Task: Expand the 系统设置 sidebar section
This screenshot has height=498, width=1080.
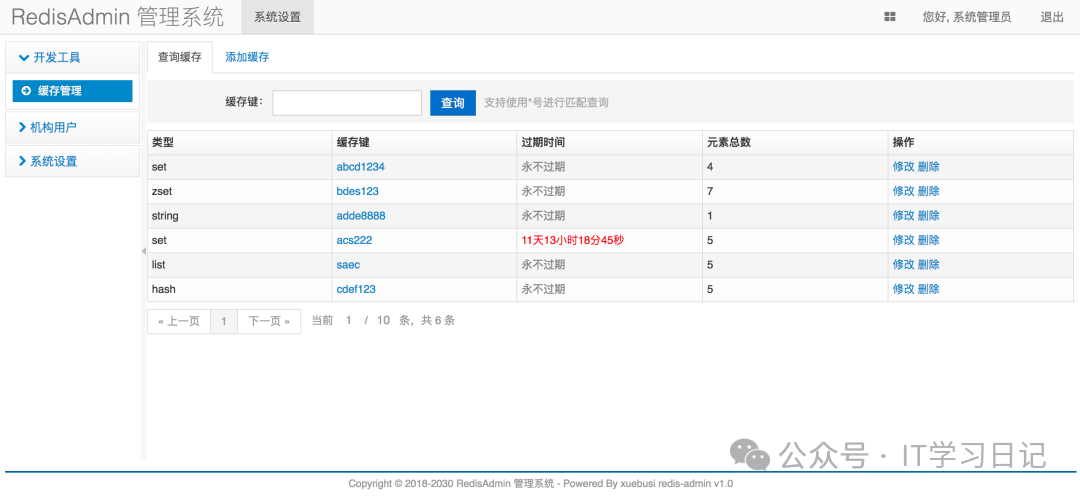Action: (53, 161)
